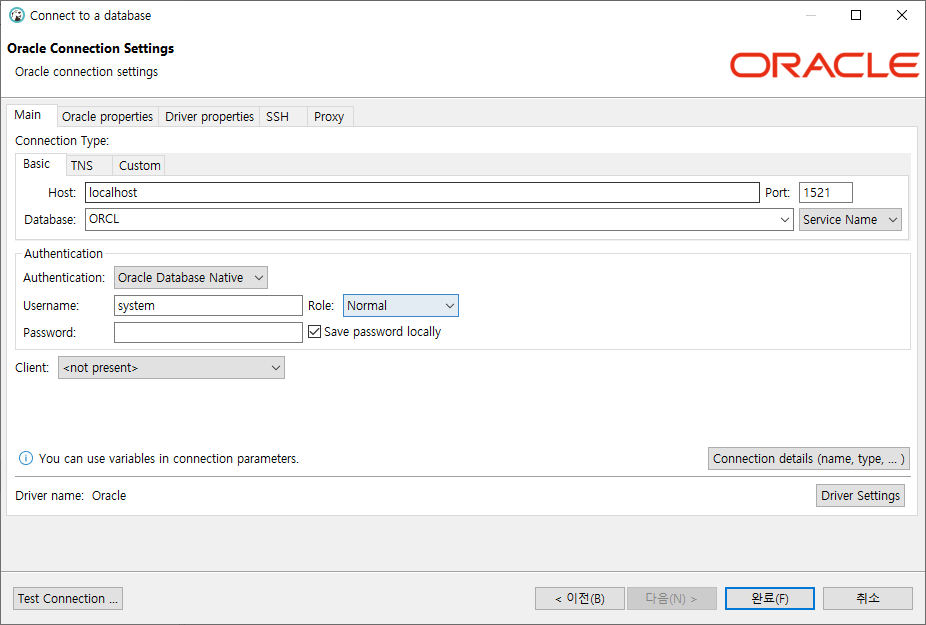Open the Service Name type dropdown
Viewport: 926px width, 625px height.
coord(850,220)
